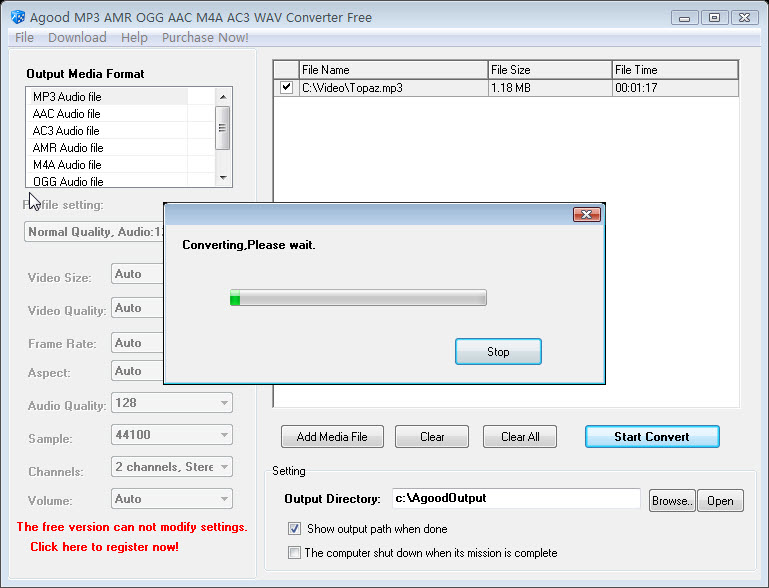Click the Clear button
Image resolution: width=769 pixels, height=588 pixels.
(432, 436)
